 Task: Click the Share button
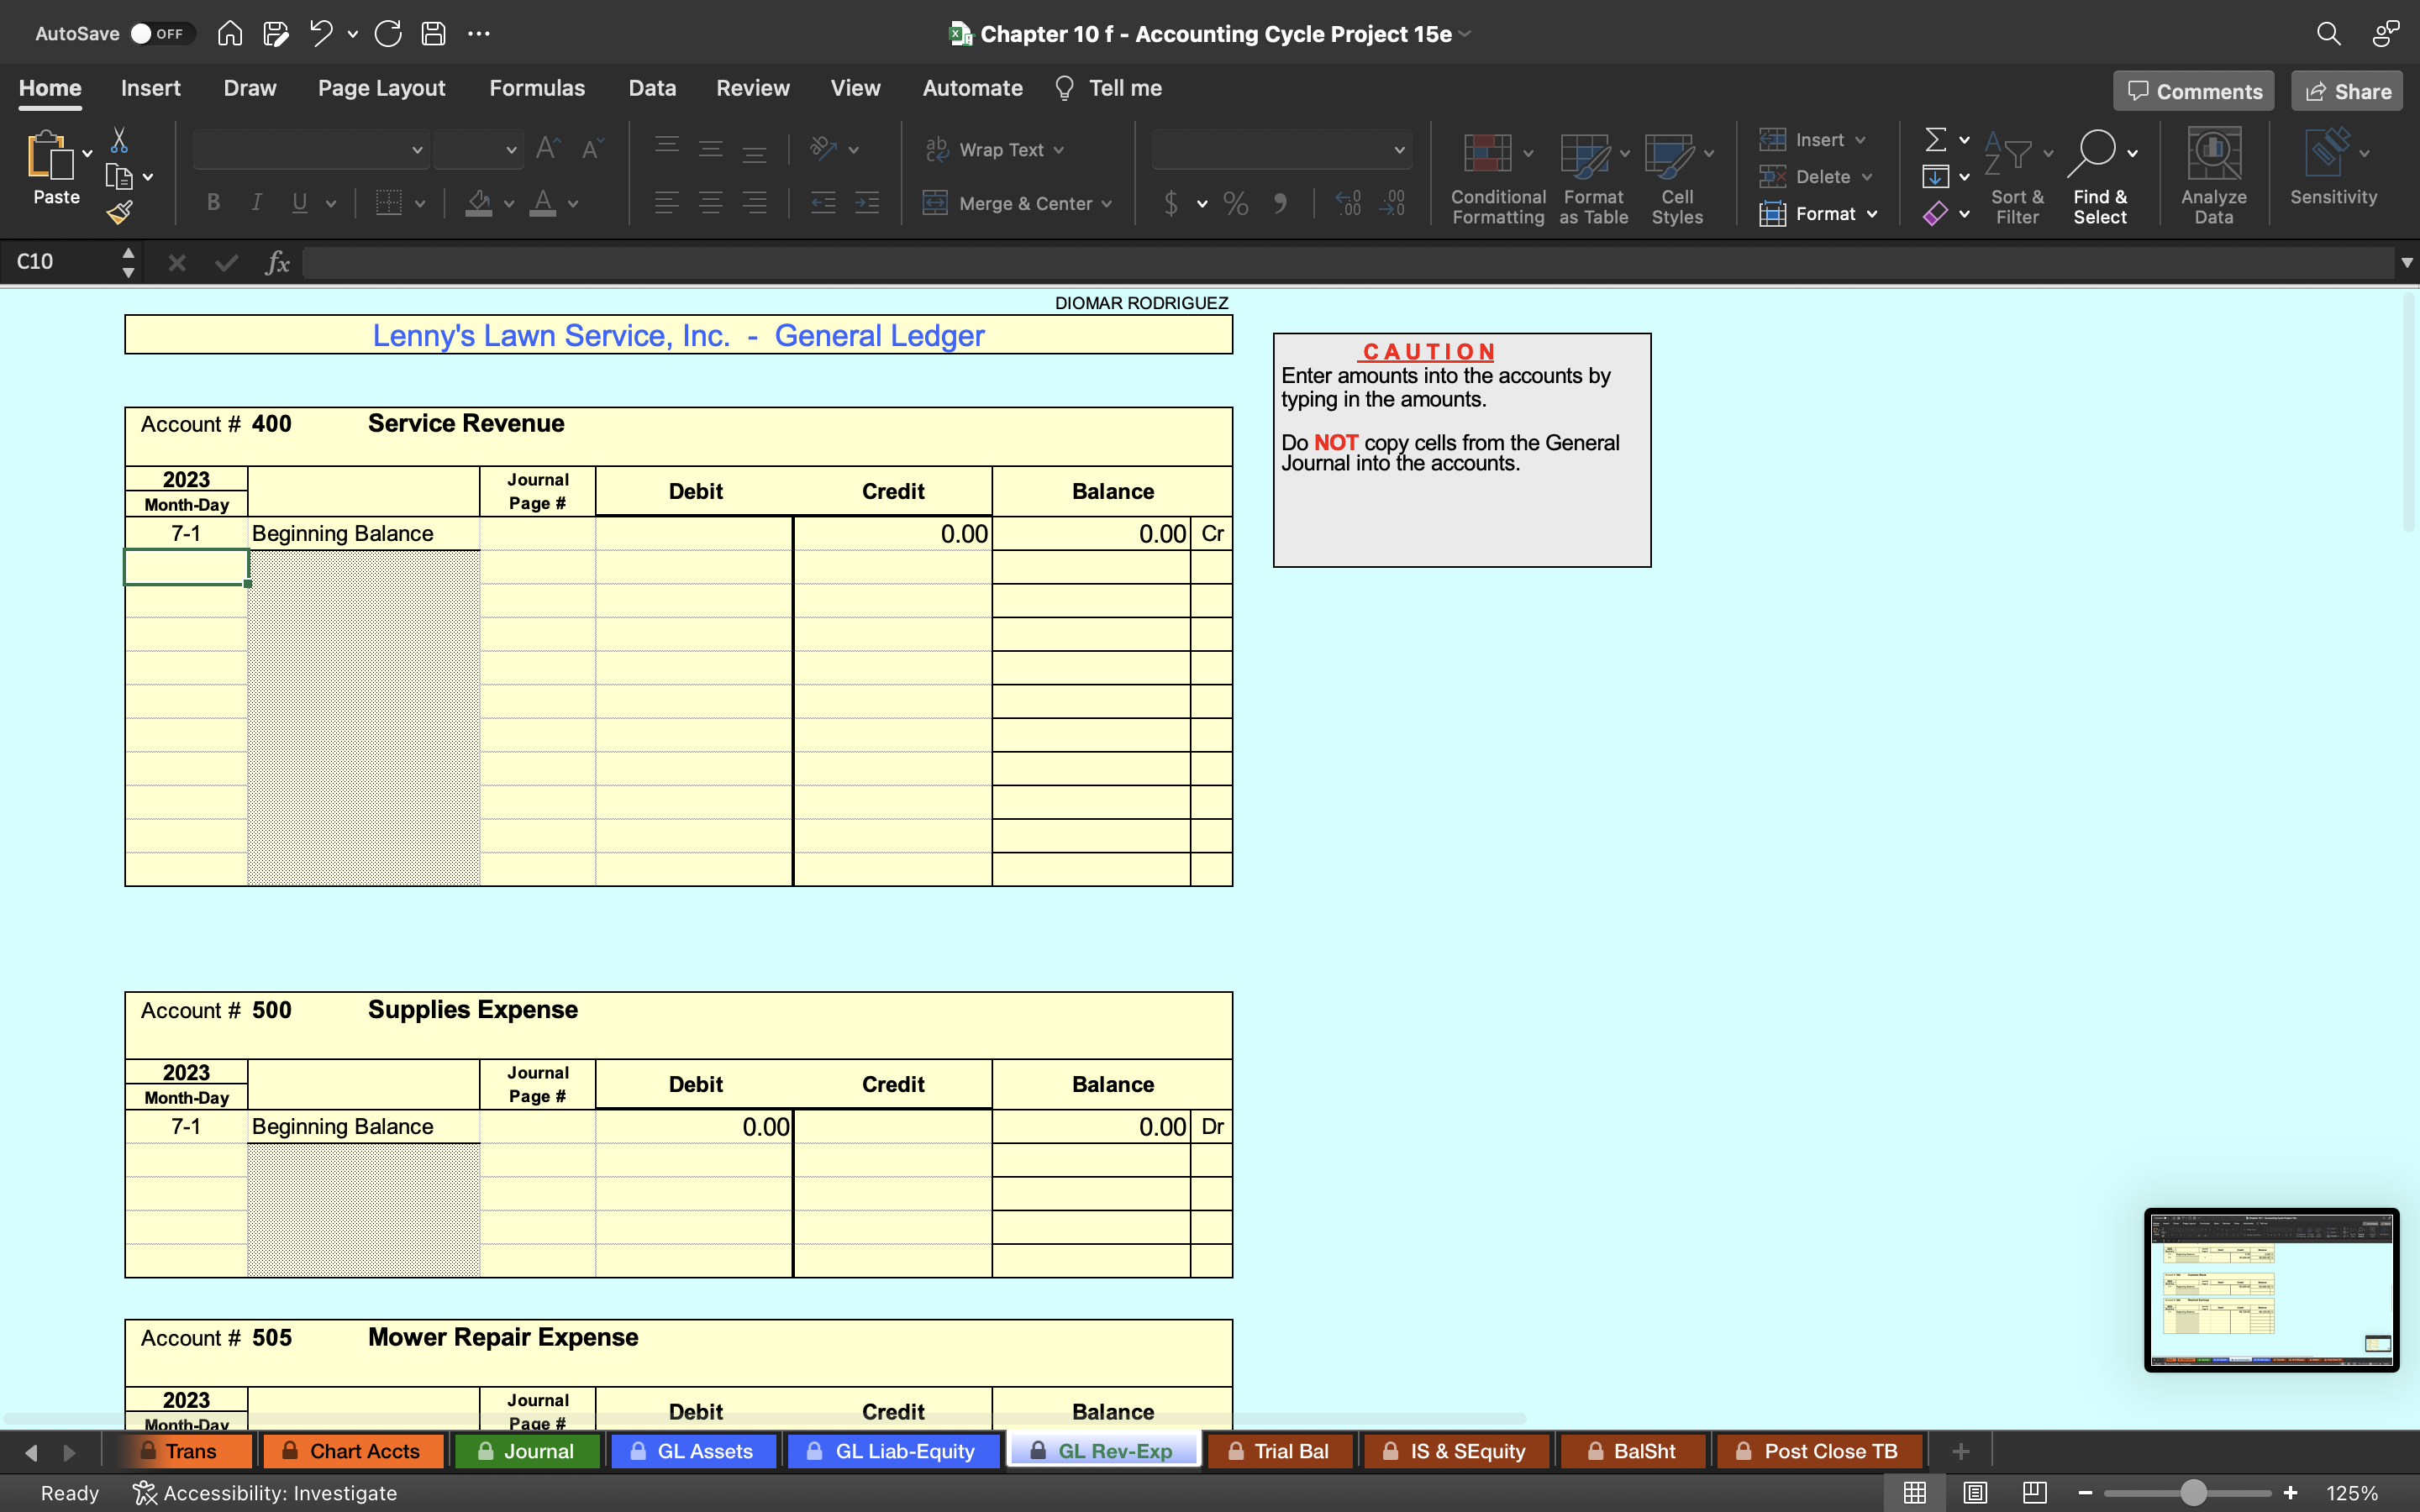(2347, 91)
